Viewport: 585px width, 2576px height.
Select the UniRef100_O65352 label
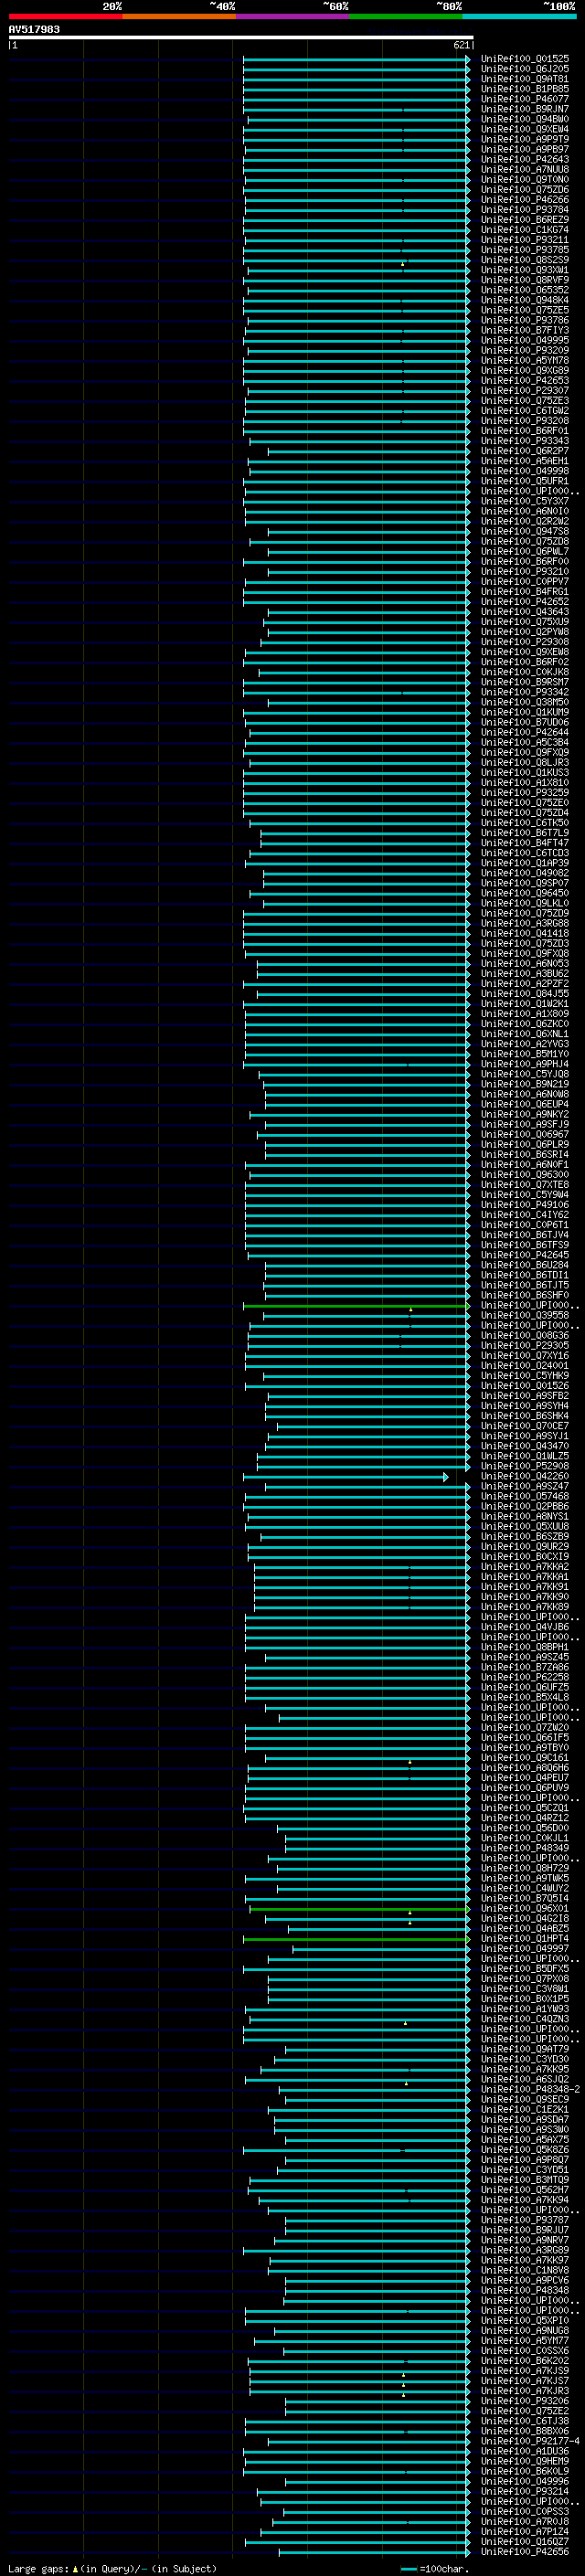(525, 290)
